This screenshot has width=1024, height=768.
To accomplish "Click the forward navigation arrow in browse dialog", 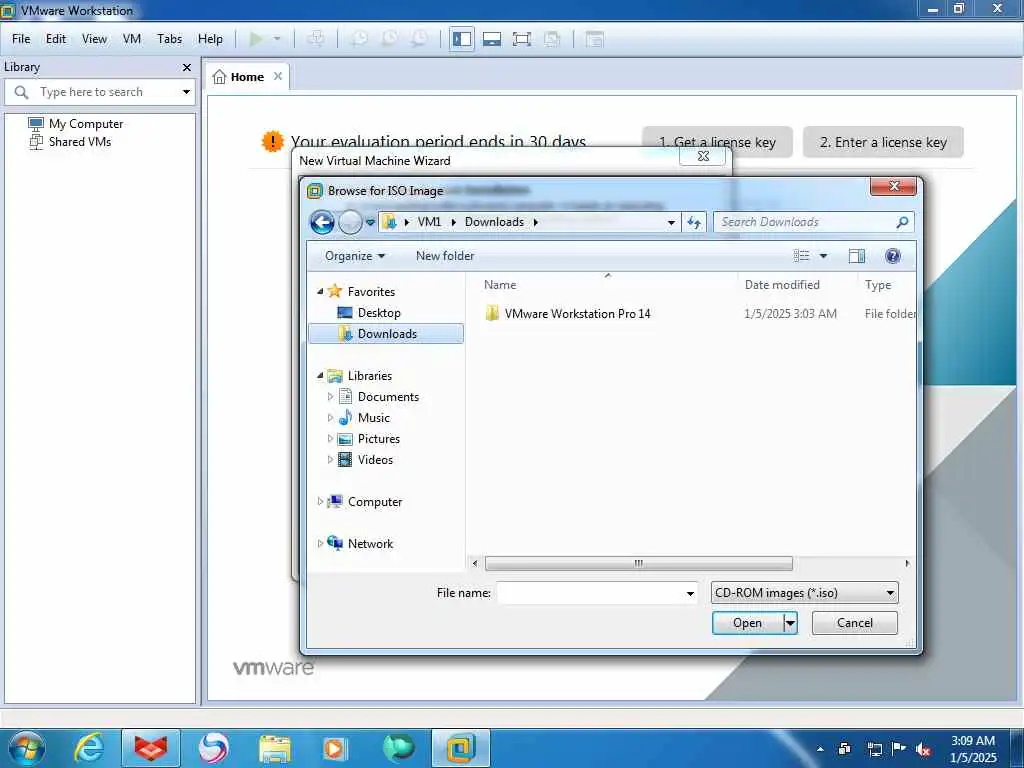I will [350, 222].
